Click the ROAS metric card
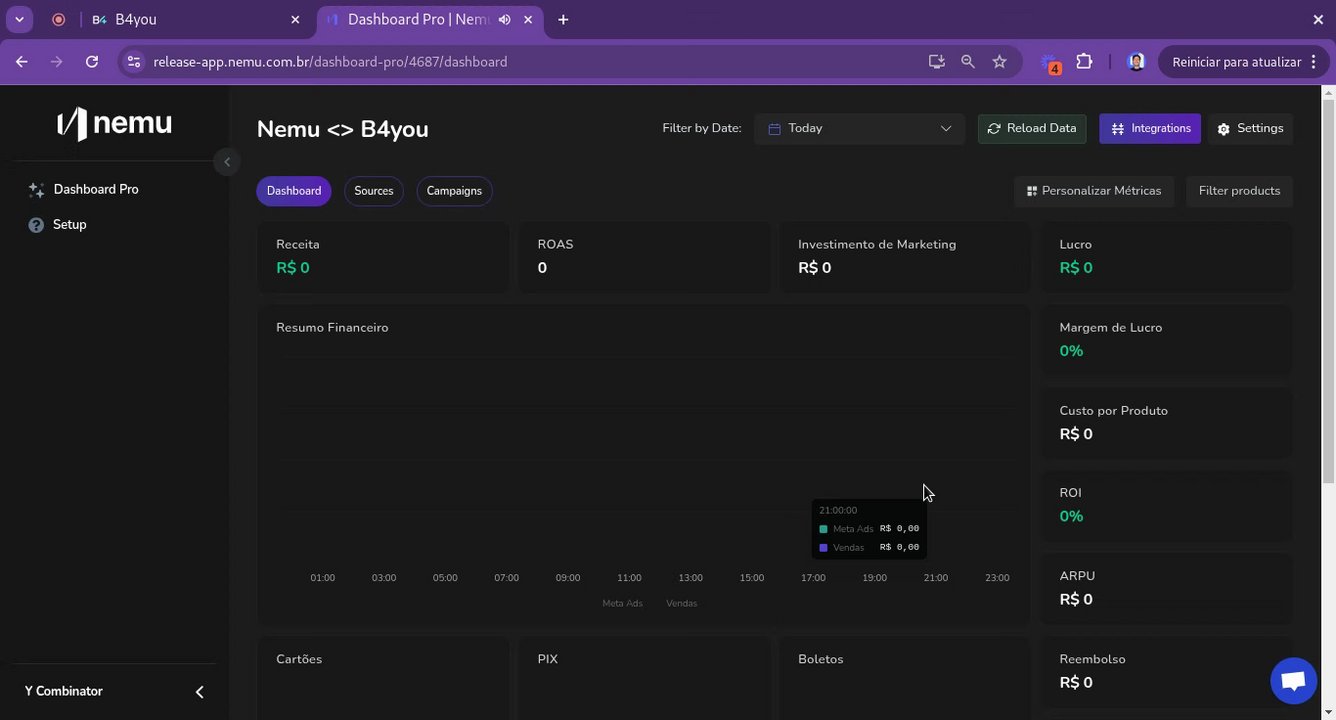The width and height of the screenshot is (1336, 720). [644, 257]
